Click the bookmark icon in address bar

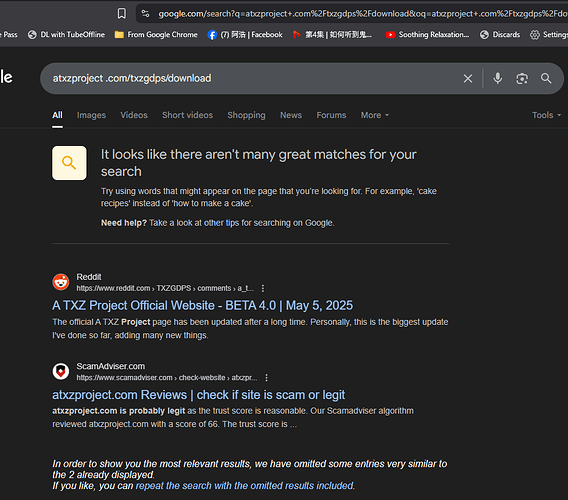click(x=122, y=14)
